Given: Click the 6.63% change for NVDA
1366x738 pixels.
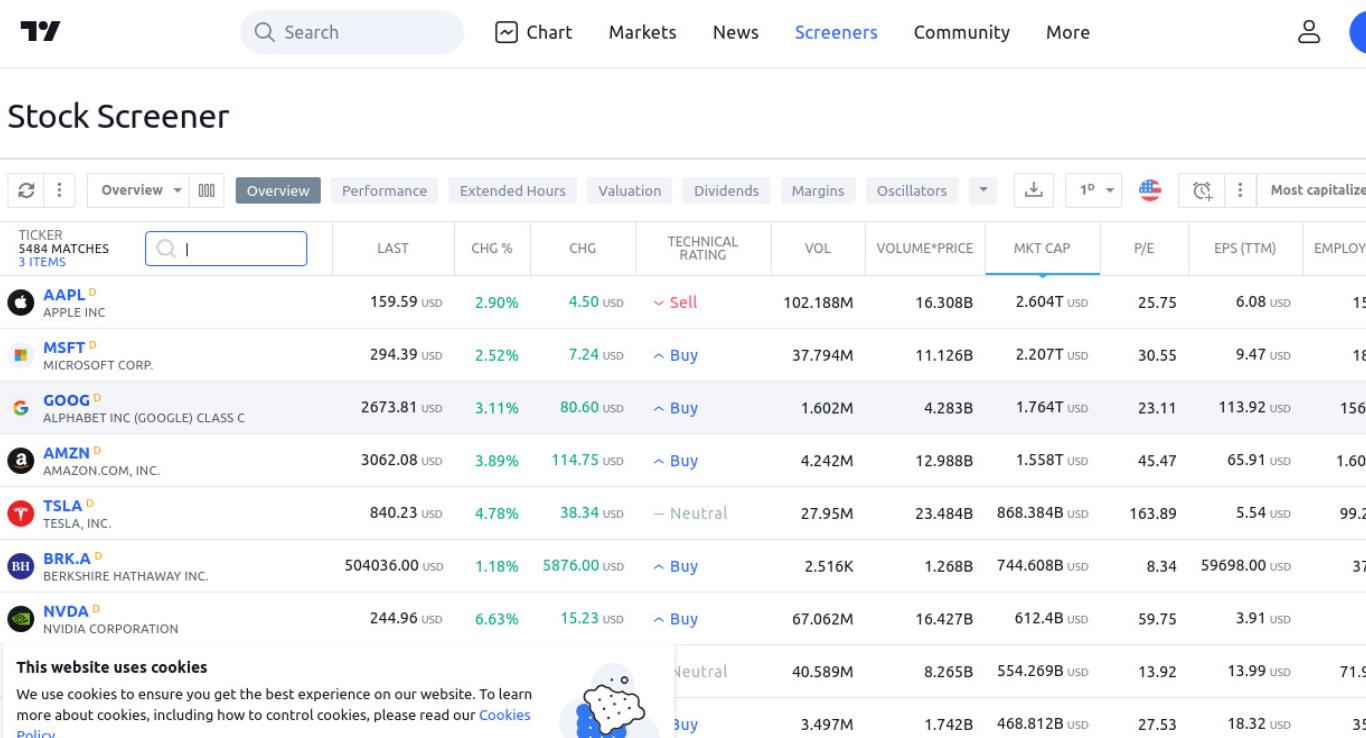Looking at the screenshot, I should pos(497,619).
